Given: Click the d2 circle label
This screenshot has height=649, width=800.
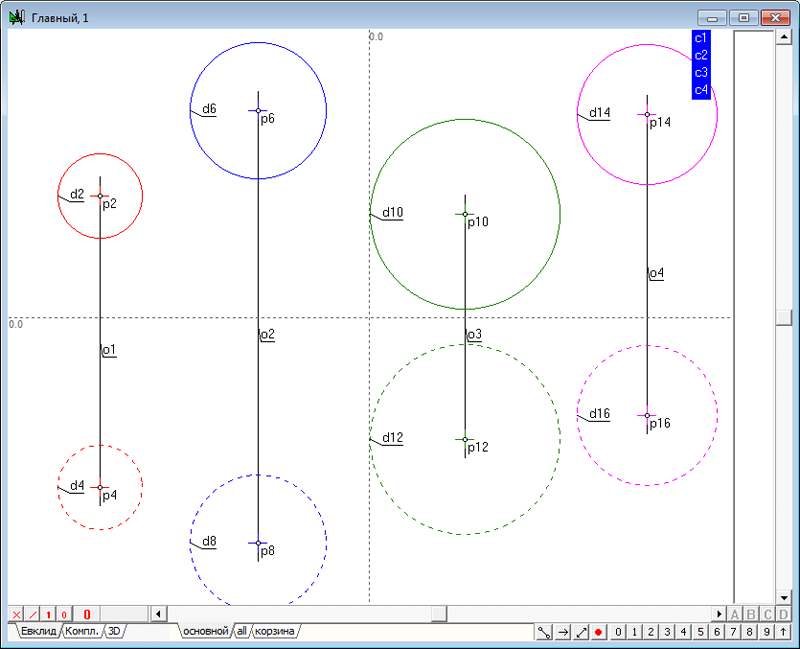Looking at the screenshot, I should (77, 194).
